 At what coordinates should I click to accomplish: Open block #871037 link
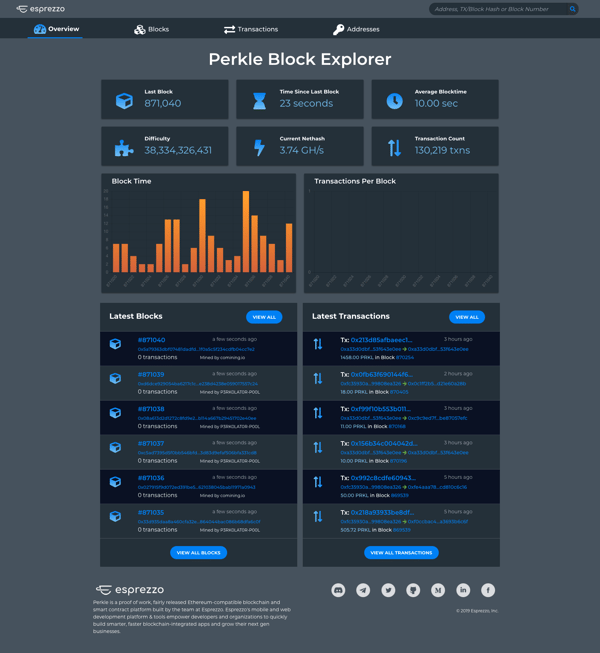(151, 444)
